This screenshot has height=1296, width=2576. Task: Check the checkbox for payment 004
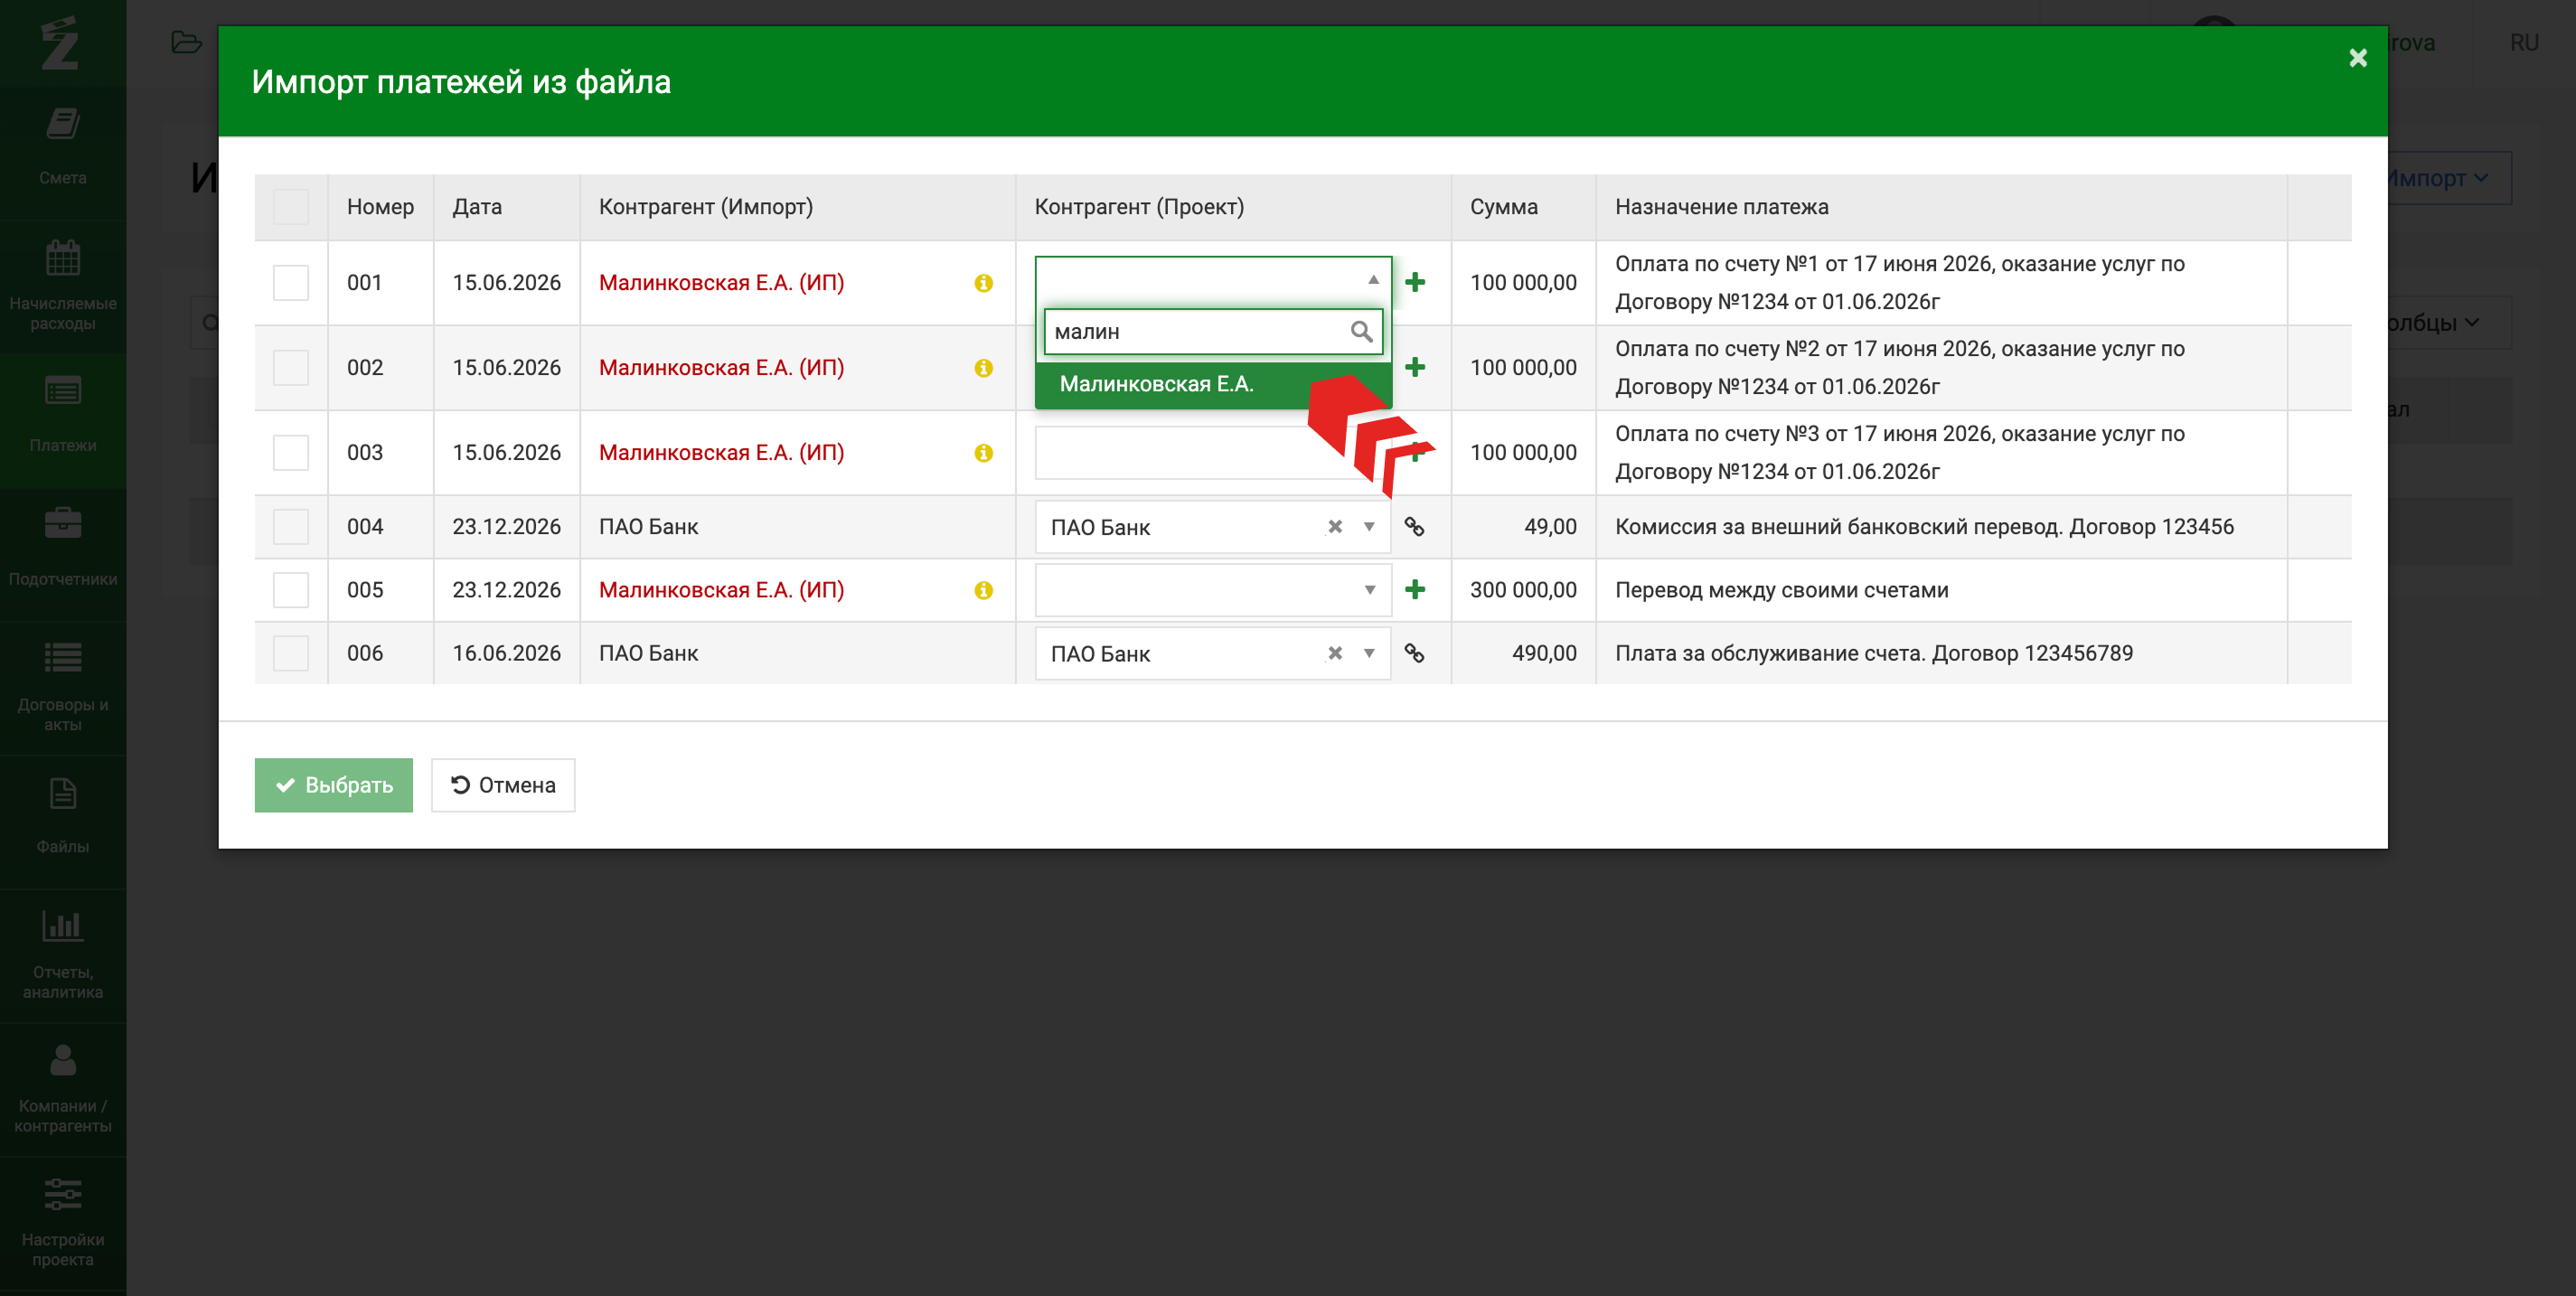(291, 527)
